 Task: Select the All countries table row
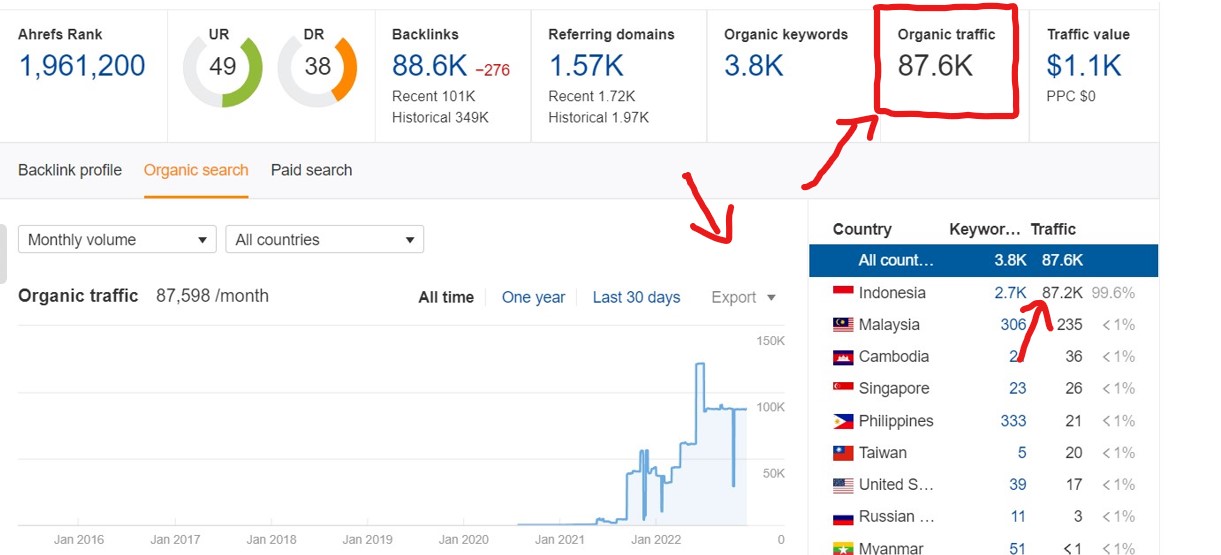[x=983, y=260]
